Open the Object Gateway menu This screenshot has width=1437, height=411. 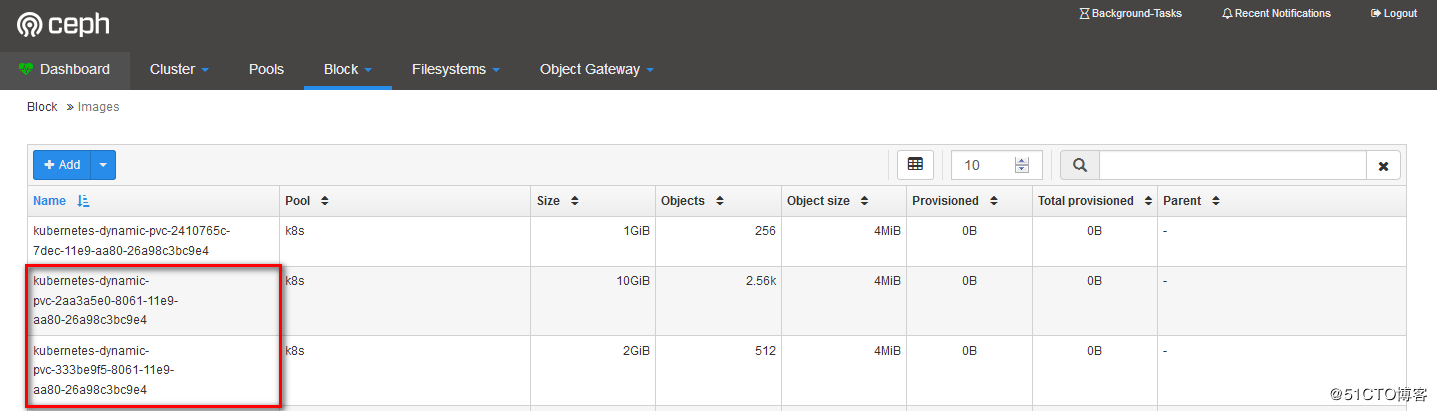[x=596, y=70]
